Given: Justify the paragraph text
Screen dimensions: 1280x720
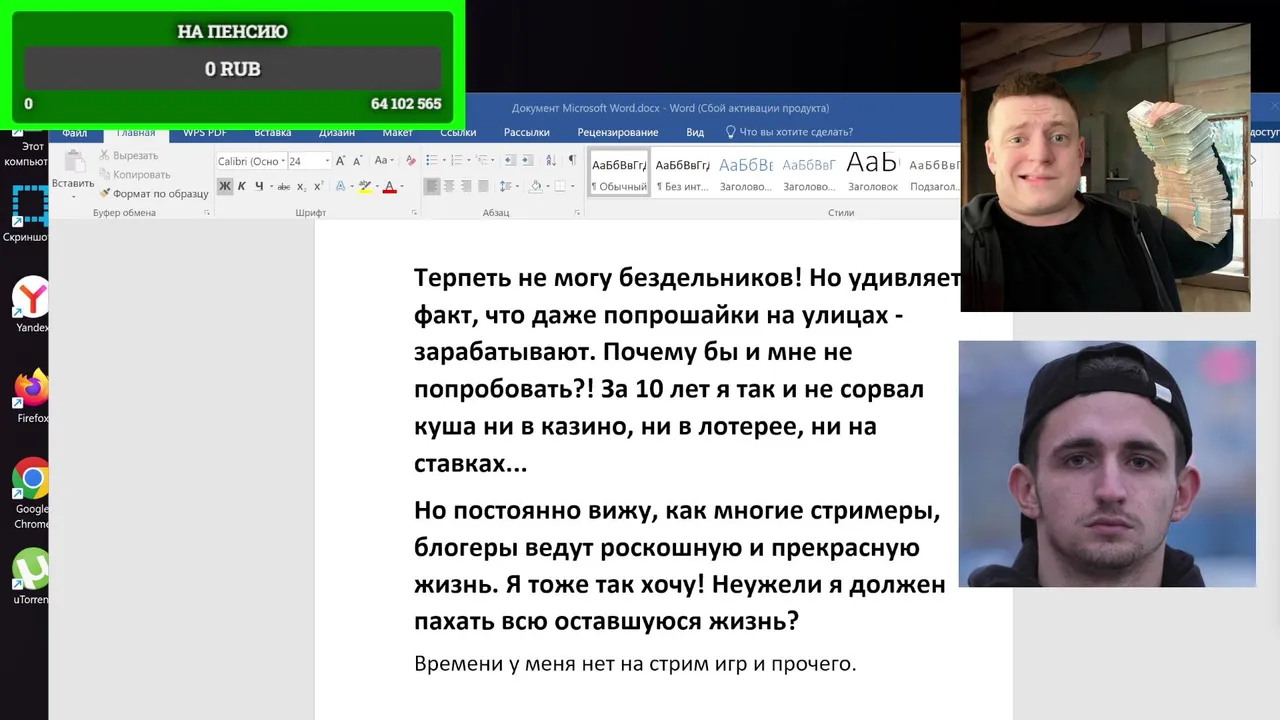Looking at the screenshot, I should [483, 186].
